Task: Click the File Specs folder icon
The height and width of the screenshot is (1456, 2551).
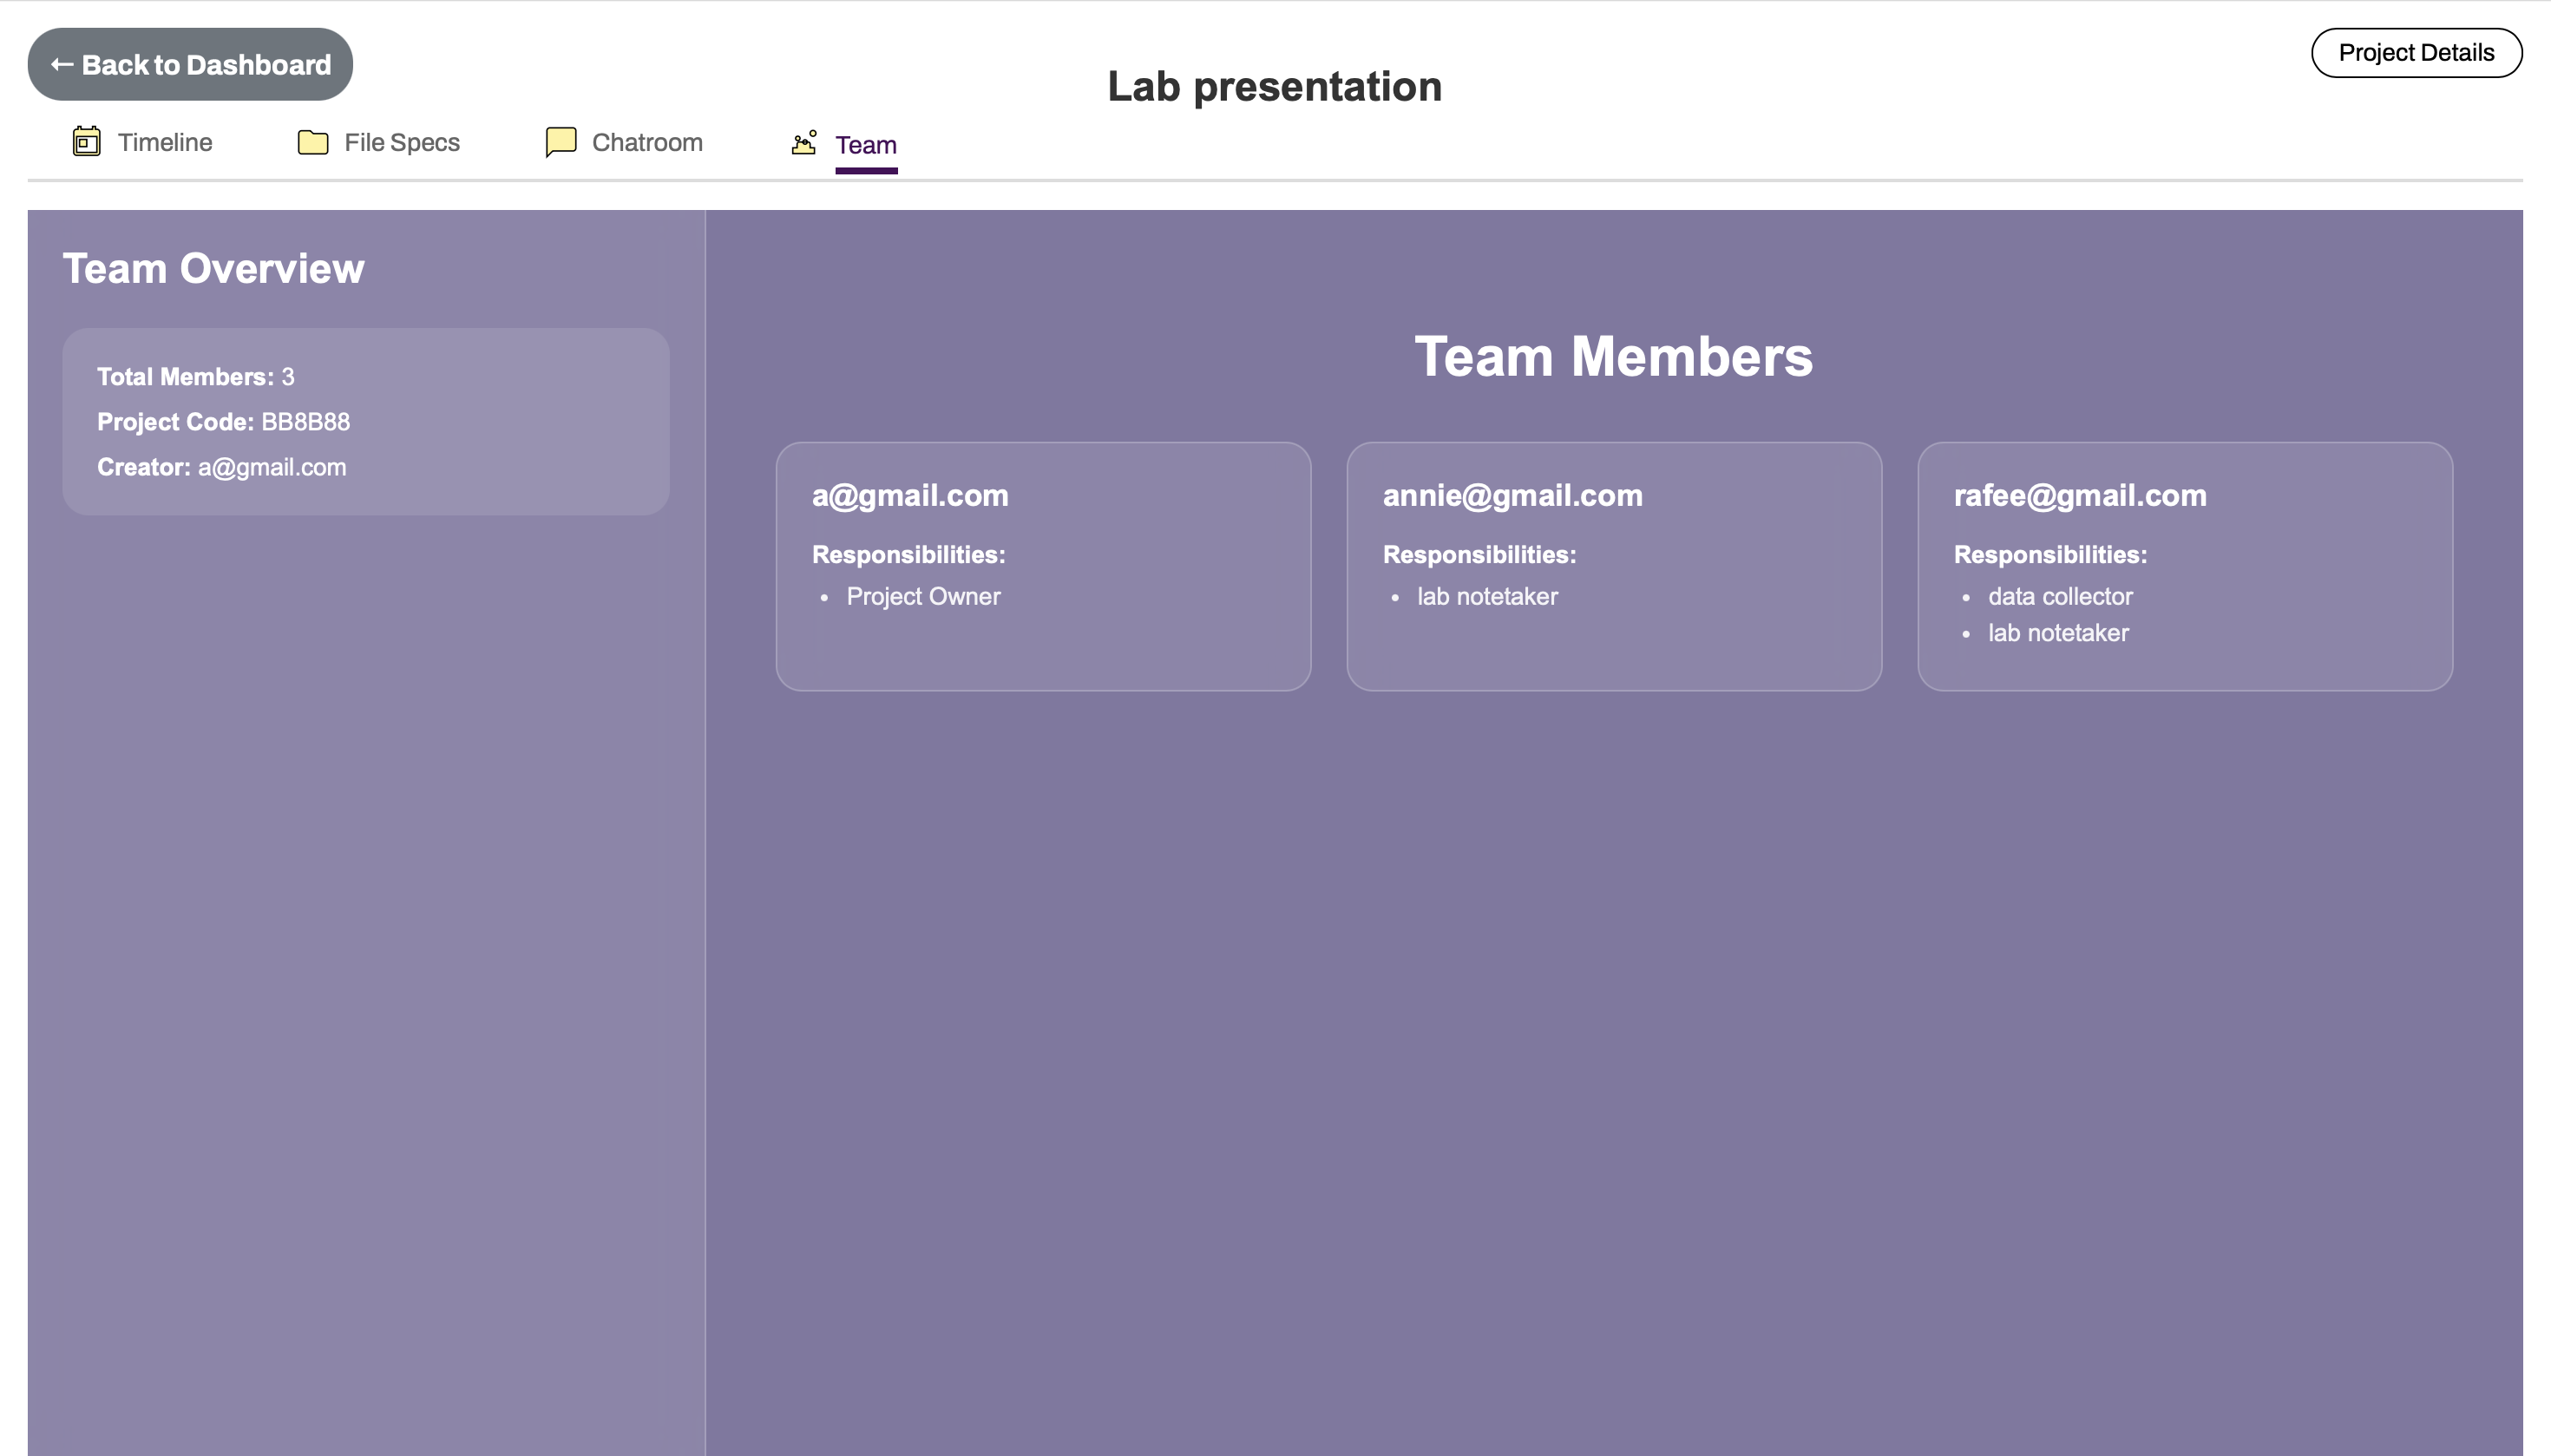Action: pos(313,142)
